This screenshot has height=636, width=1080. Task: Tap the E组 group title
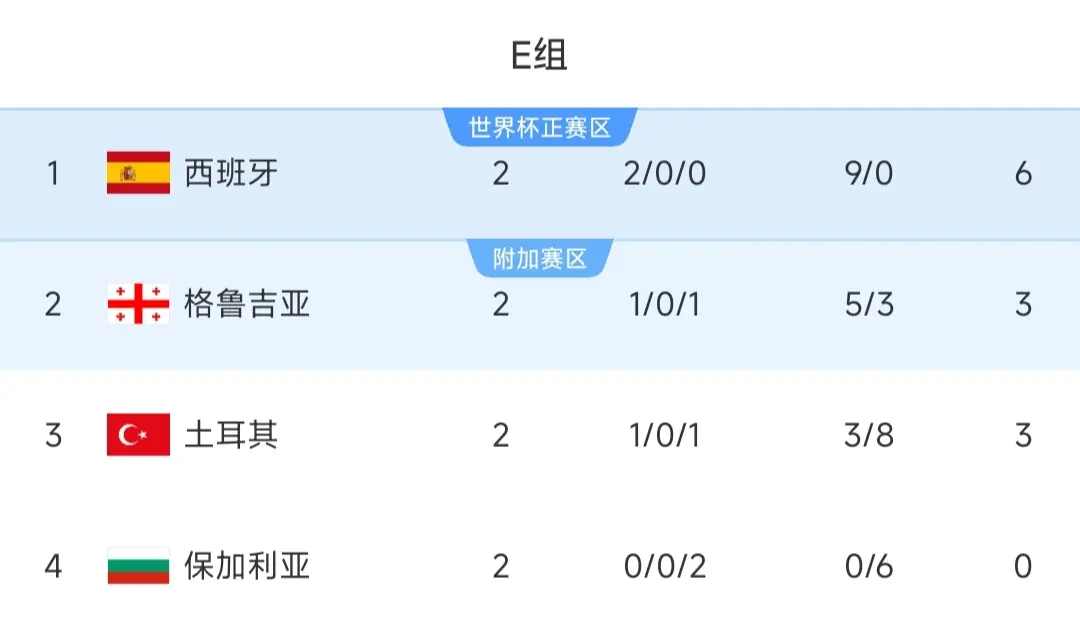pos(539,55)
